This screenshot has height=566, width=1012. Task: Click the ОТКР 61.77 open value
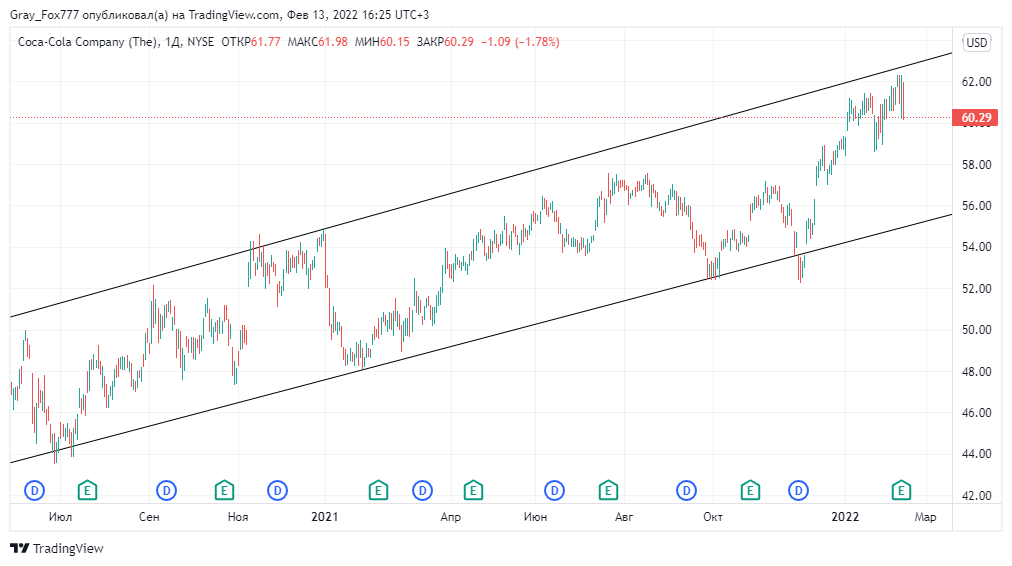pos(251,42)
